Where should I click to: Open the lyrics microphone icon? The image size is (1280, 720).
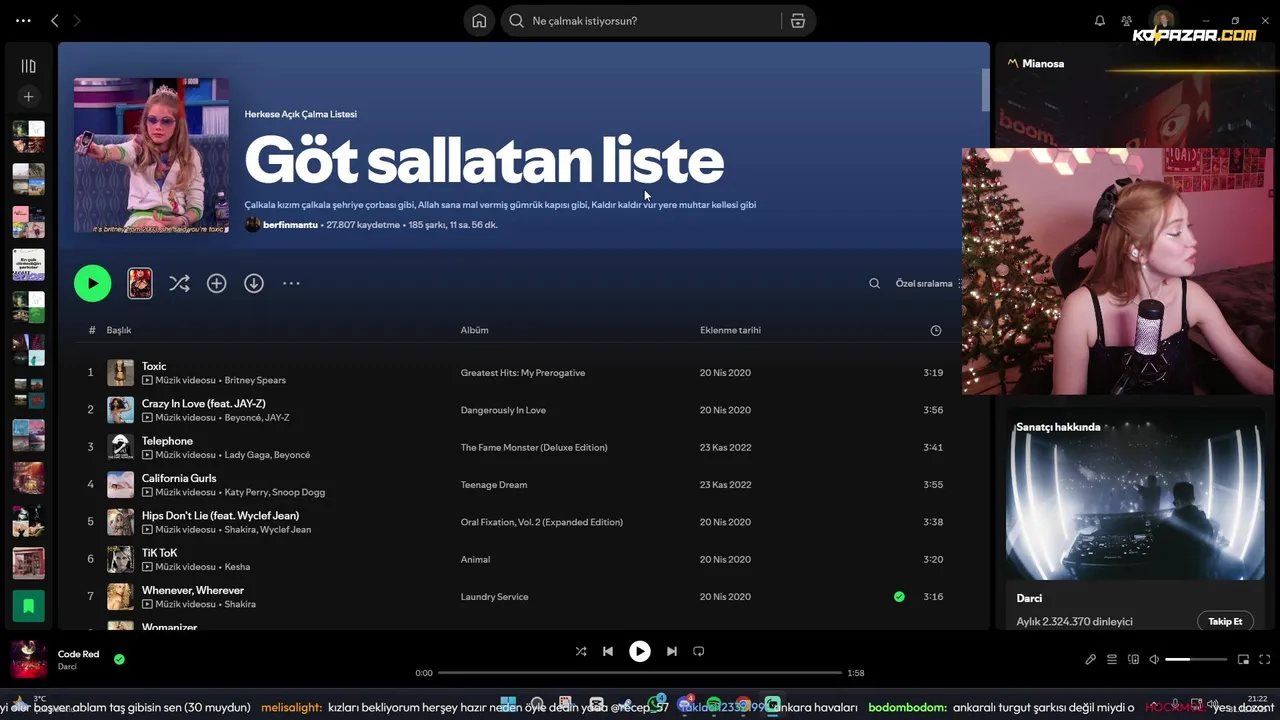[x=1091, y=660]
